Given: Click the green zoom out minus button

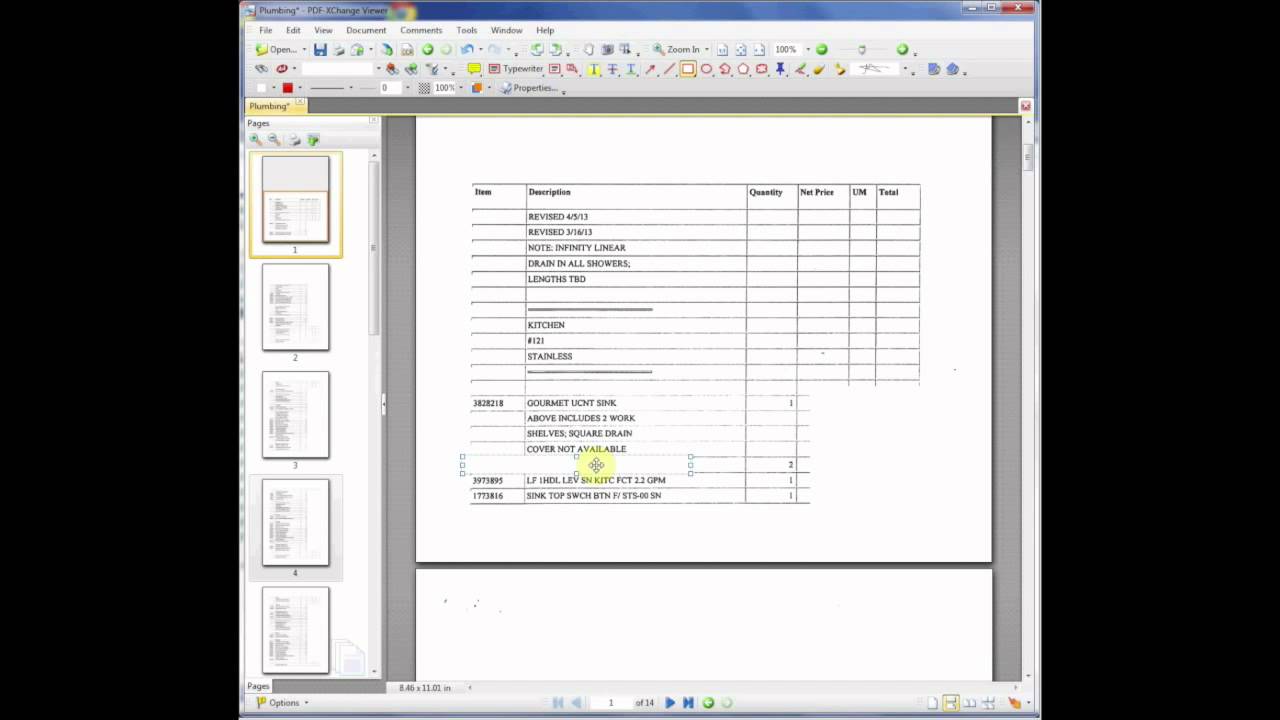Looking at the screenshot, I should (821, 49).
